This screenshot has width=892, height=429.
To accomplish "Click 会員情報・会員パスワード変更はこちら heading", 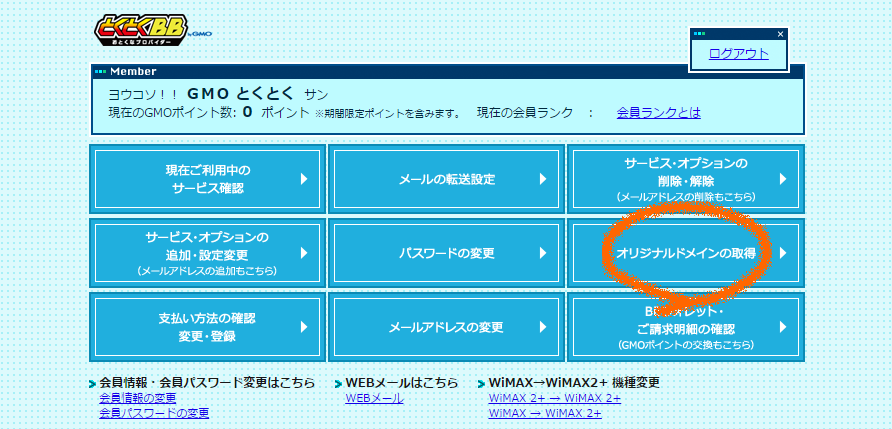I will pos(207,382).
